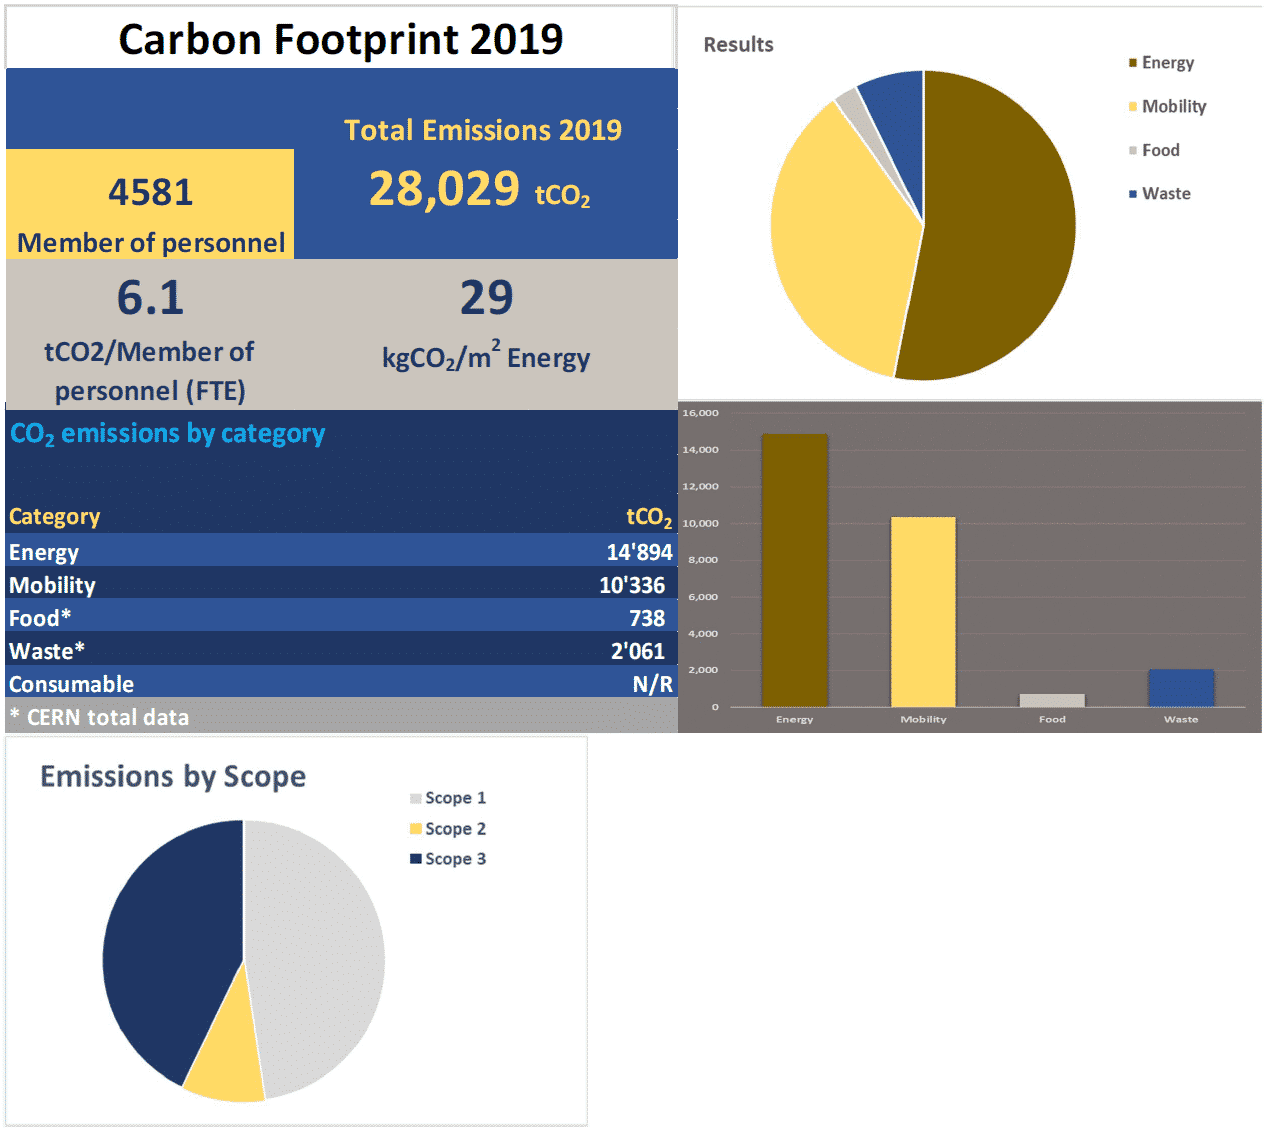
Task: Click the Energy legend color marker
Action: coord(1133,63)
